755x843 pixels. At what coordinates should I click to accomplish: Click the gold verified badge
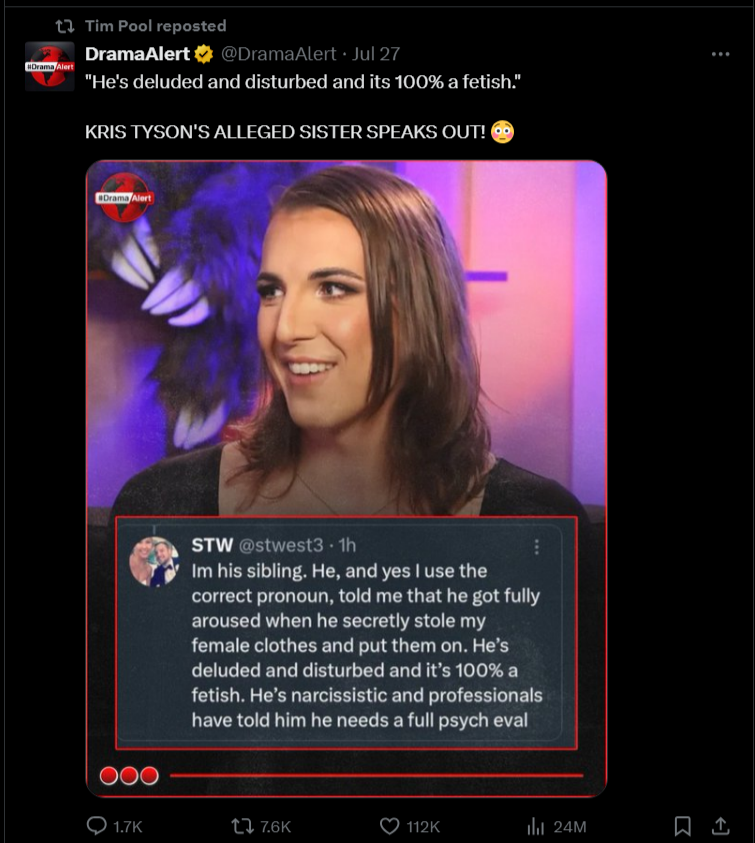pos(204,54)
